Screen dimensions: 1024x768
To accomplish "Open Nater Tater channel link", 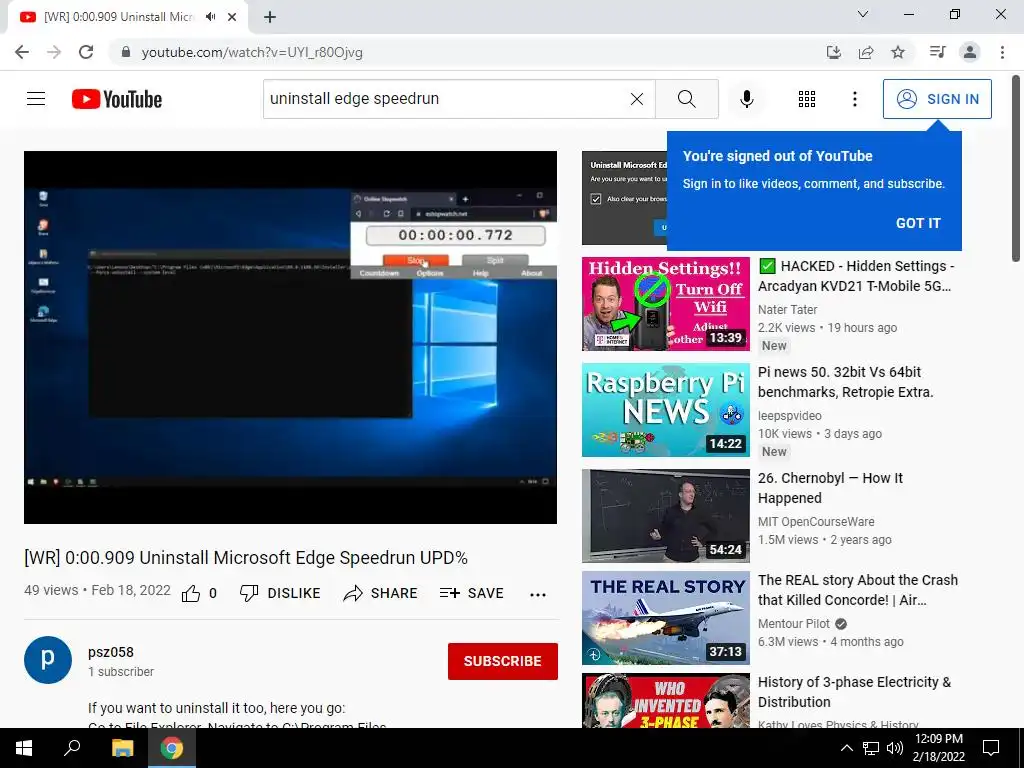I will 788,310.
